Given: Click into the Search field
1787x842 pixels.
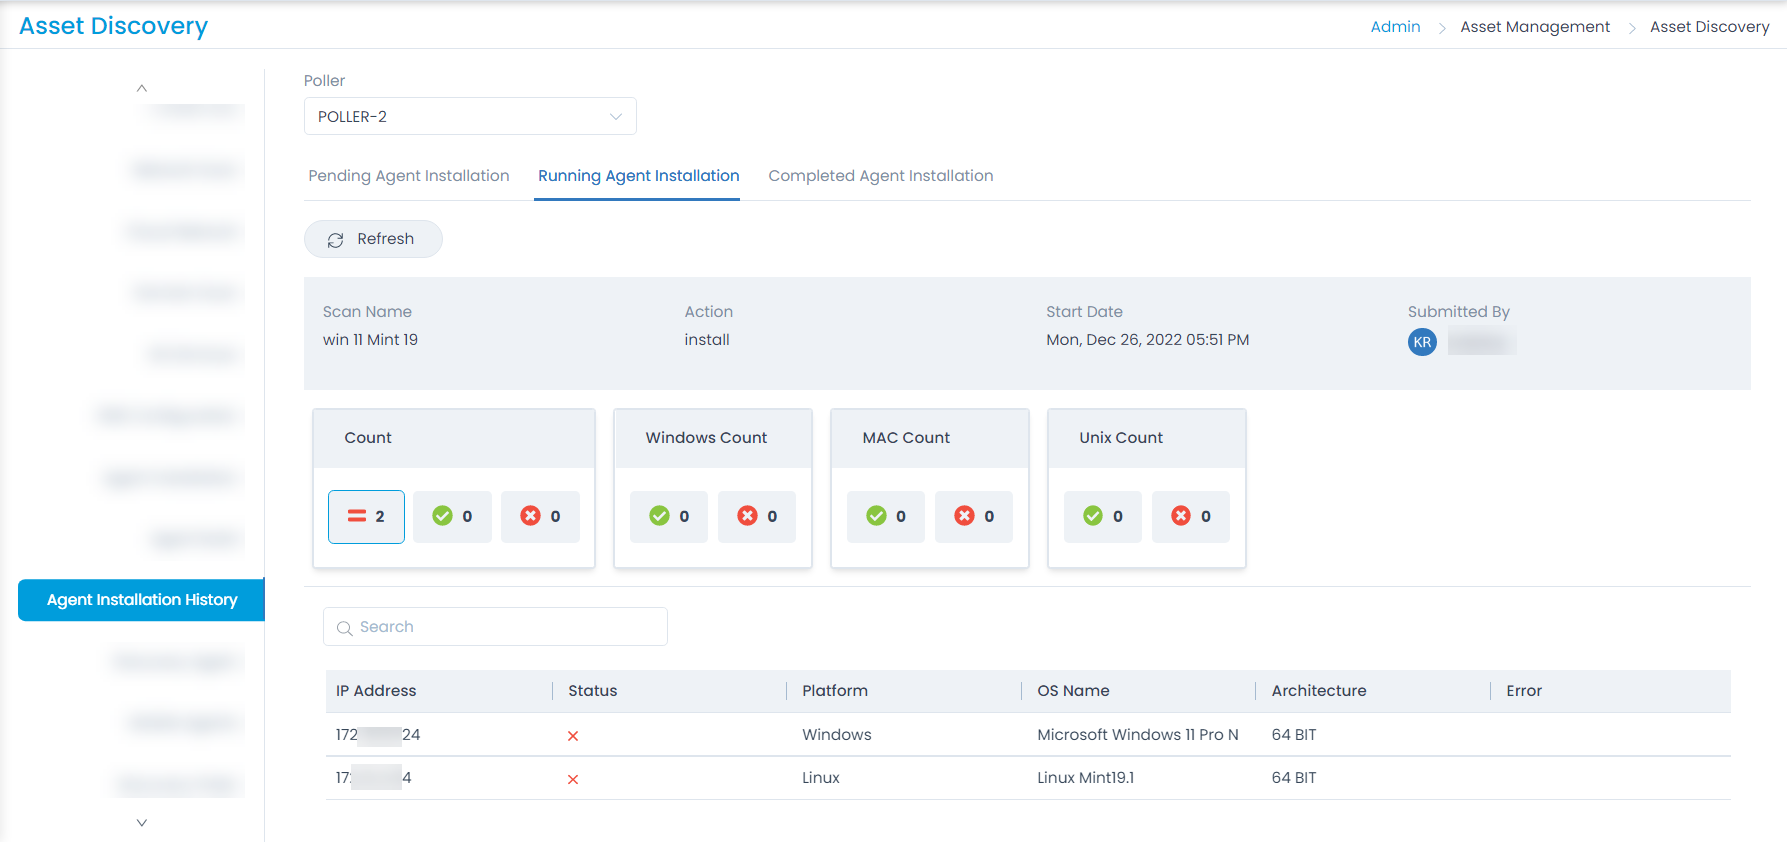Looking at the screenshot, I should pos(495,627).
